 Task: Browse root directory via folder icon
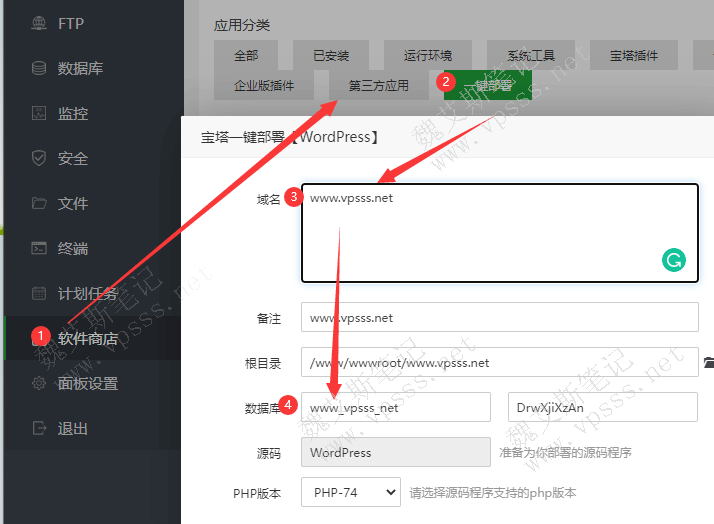[709, 362]
